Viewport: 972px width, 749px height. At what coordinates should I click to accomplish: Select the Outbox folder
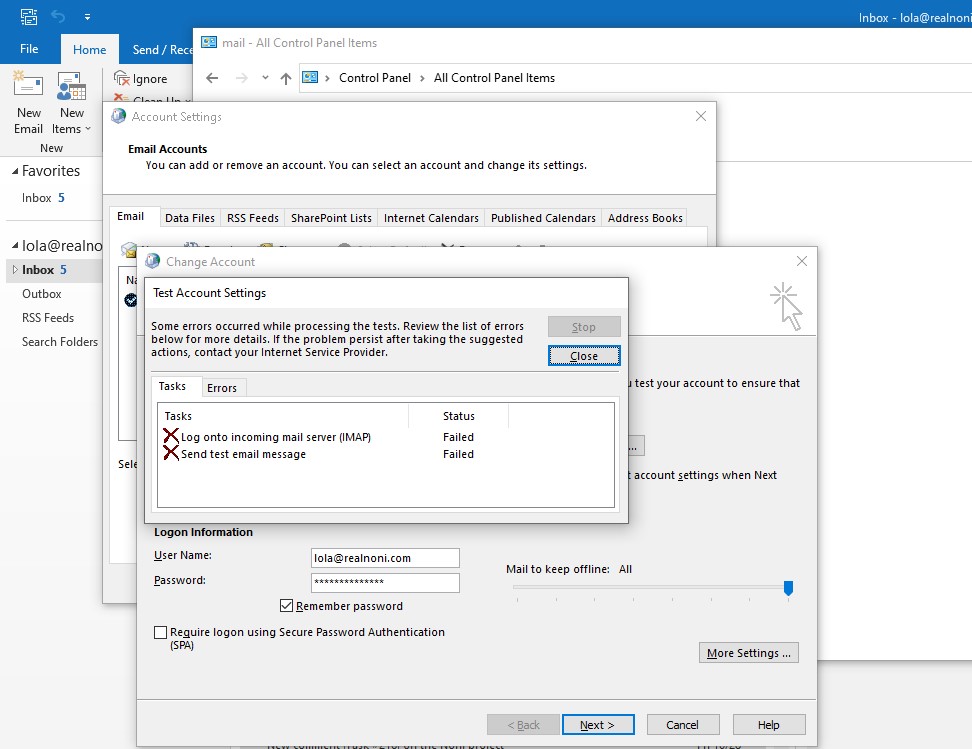42,294
